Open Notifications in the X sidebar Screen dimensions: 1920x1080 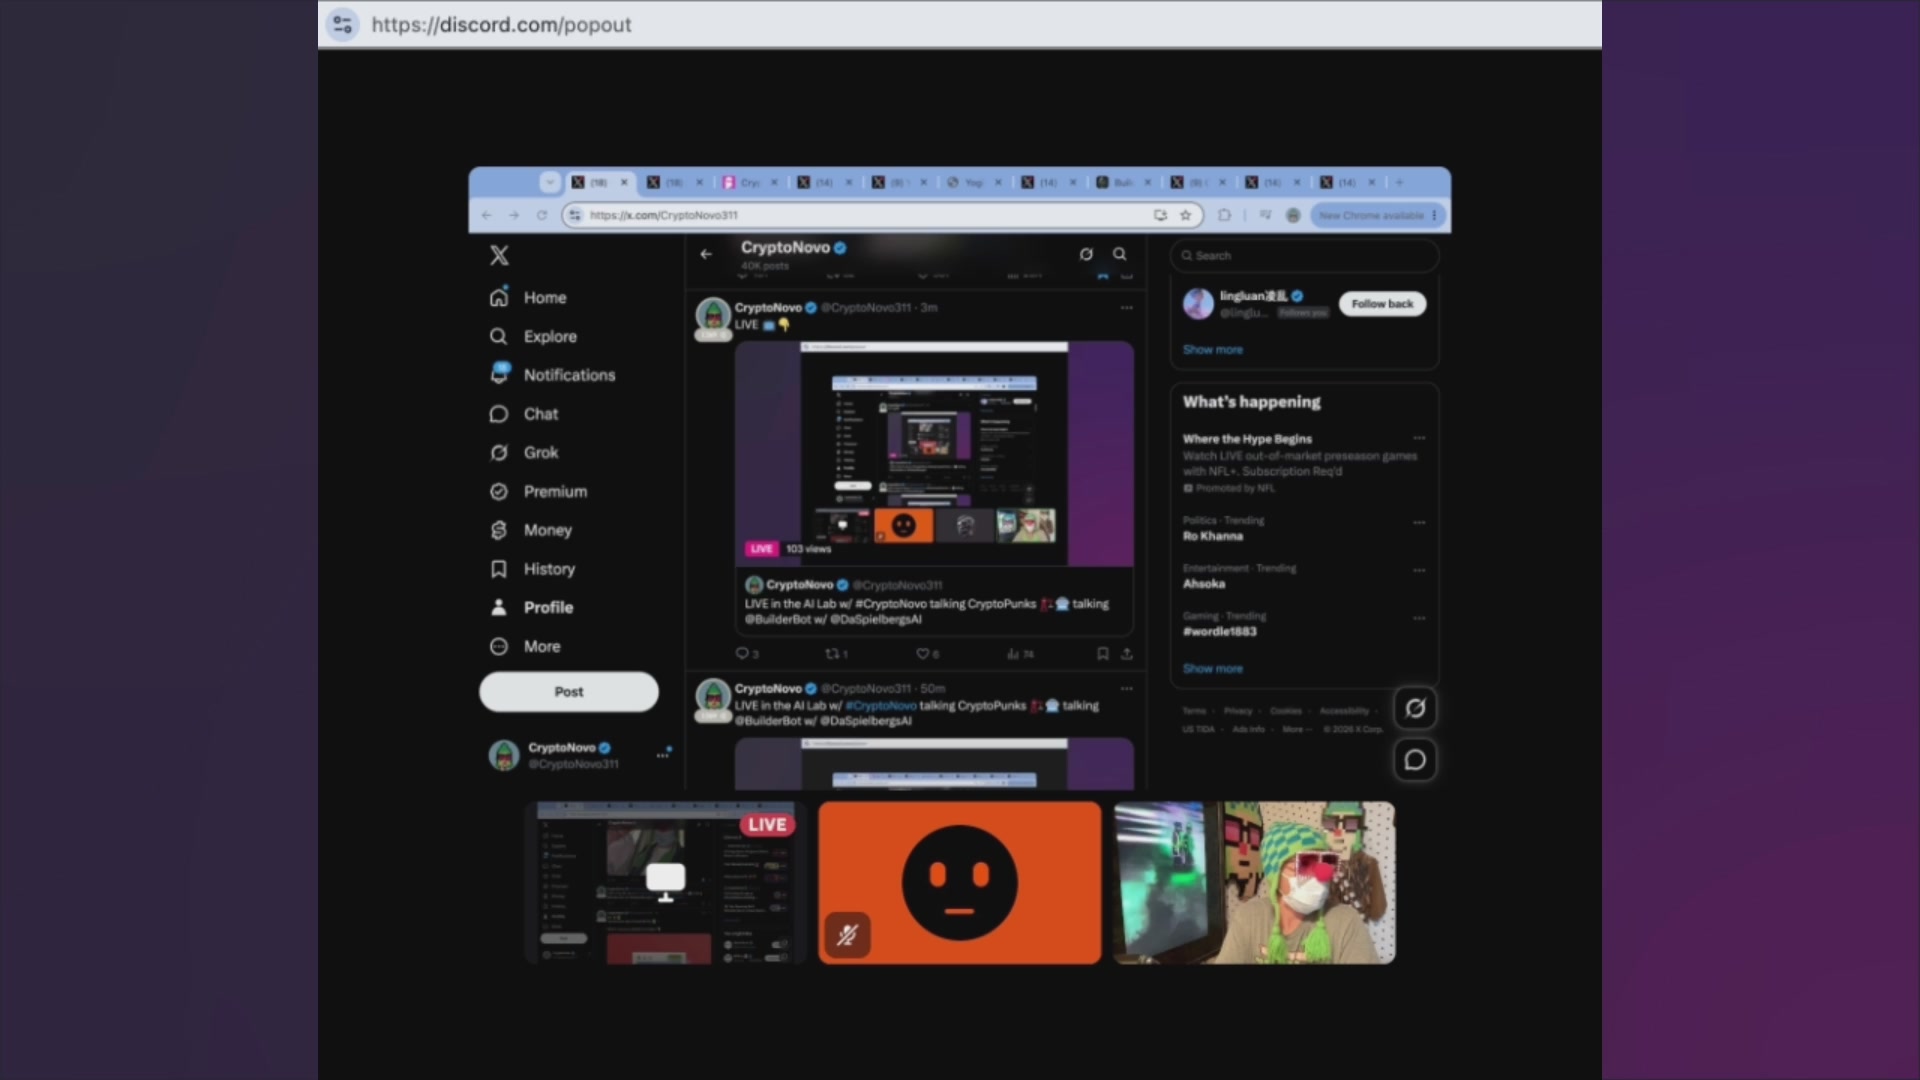coord(552,375)
